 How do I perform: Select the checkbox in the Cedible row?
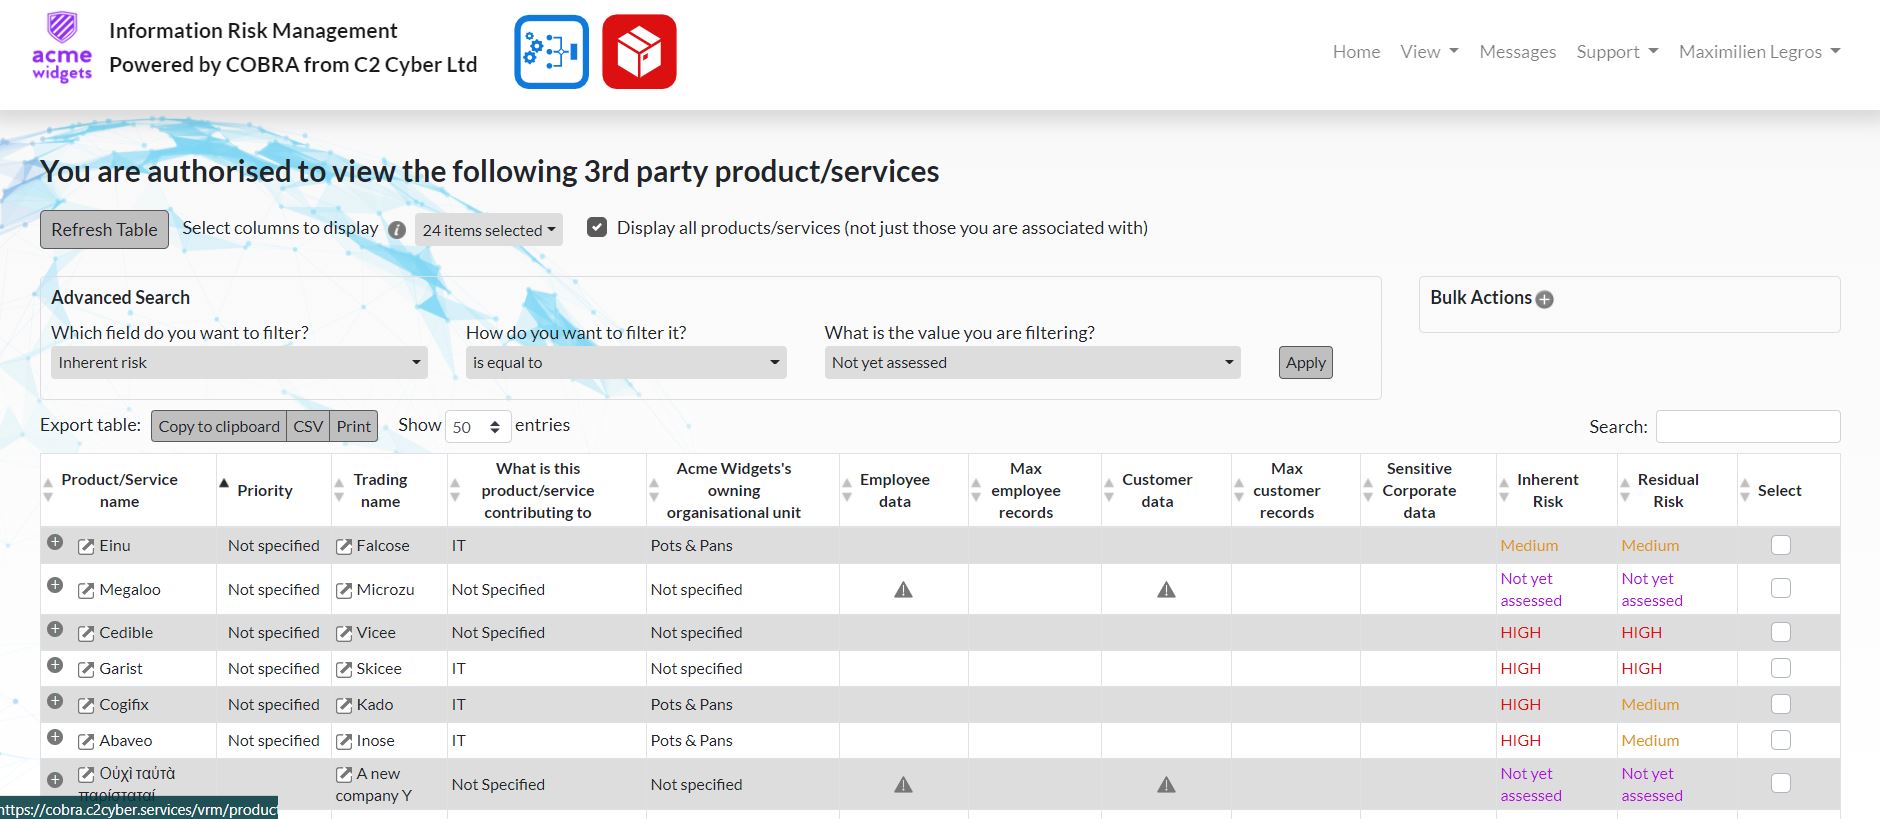[1780, 632]
